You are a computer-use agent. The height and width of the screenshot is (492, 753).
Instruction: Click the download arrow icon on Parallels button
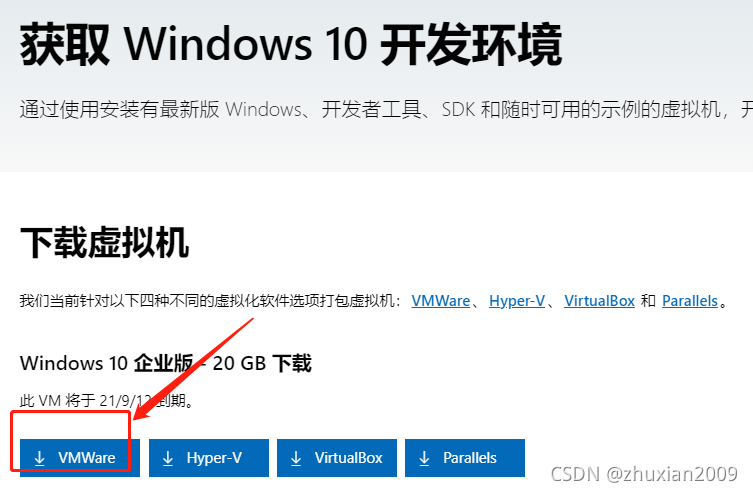pyautogui.click(x=424, y=458)
